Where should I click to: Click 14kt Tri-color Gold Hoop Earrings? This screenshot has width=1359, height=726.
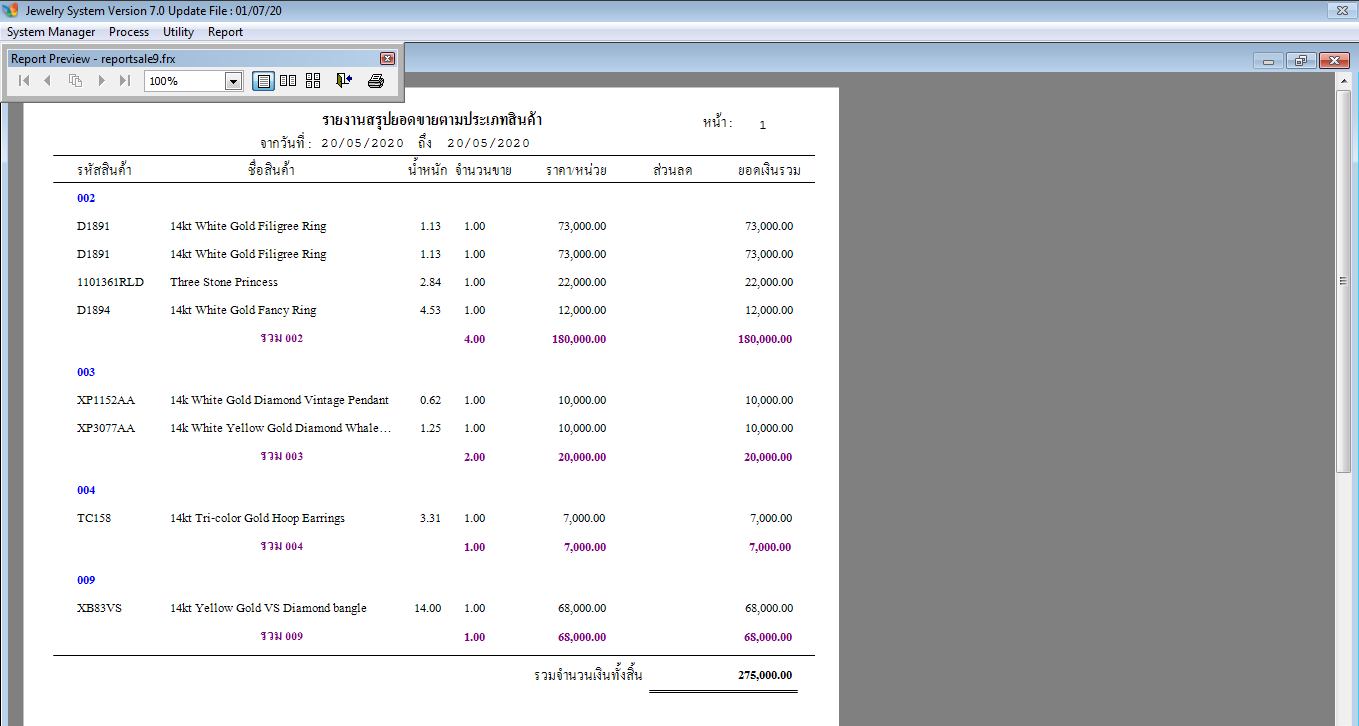[x=257, y=518]
